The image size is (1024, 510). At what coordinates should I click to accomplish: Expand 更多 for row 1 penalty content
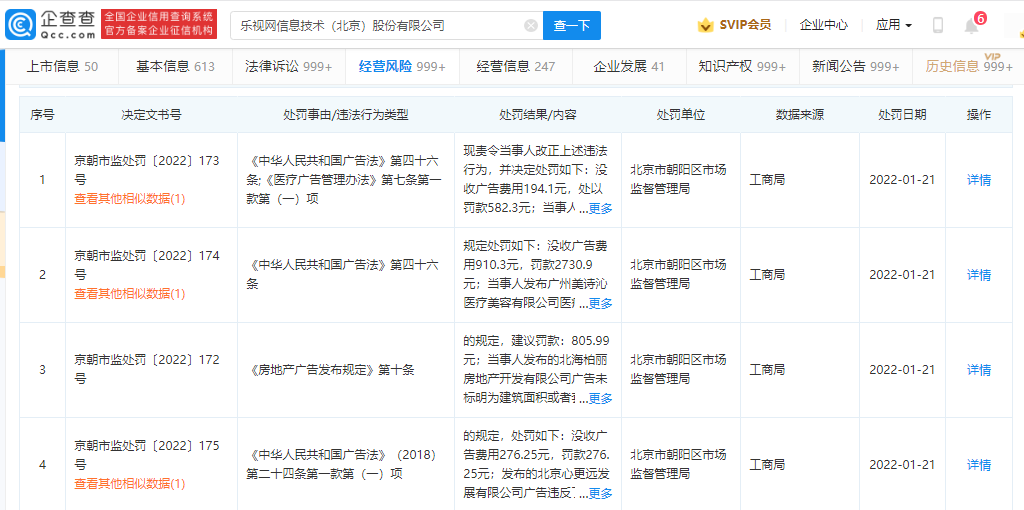(x=601, y=208)
